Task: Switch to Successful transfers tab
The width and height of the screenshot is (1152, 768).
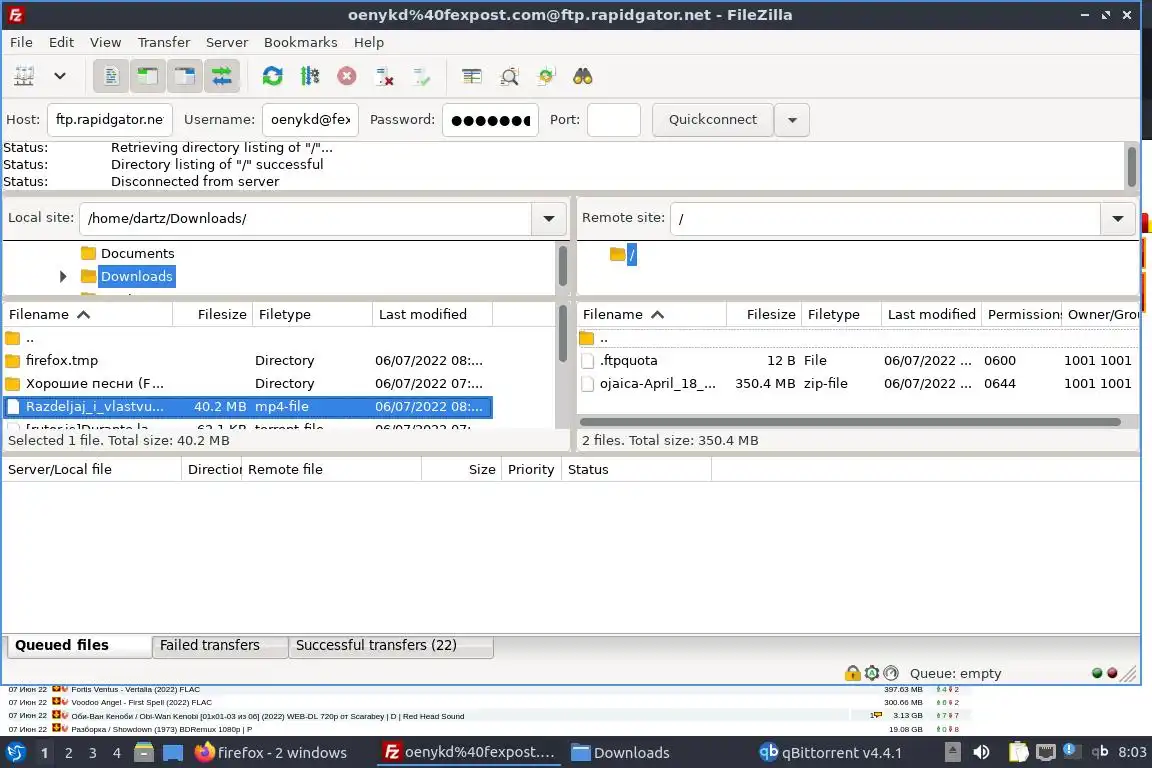Action: click(x=391, y=645)
